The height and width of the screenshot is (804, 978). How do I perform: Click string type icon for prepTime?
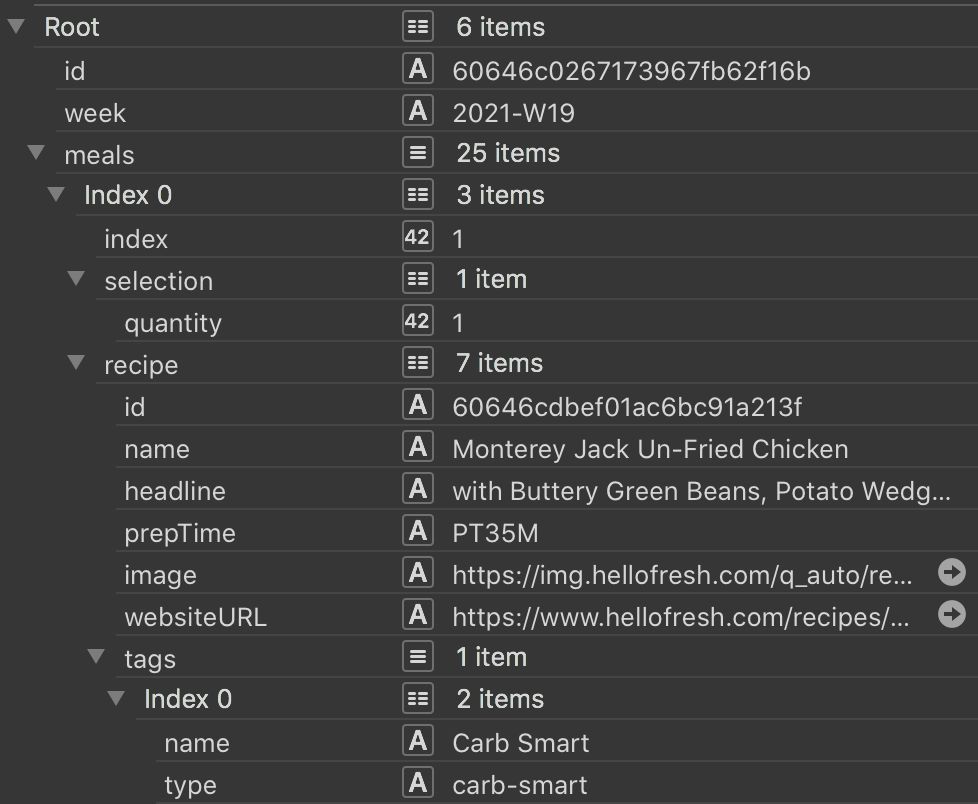tap(417, 531)
